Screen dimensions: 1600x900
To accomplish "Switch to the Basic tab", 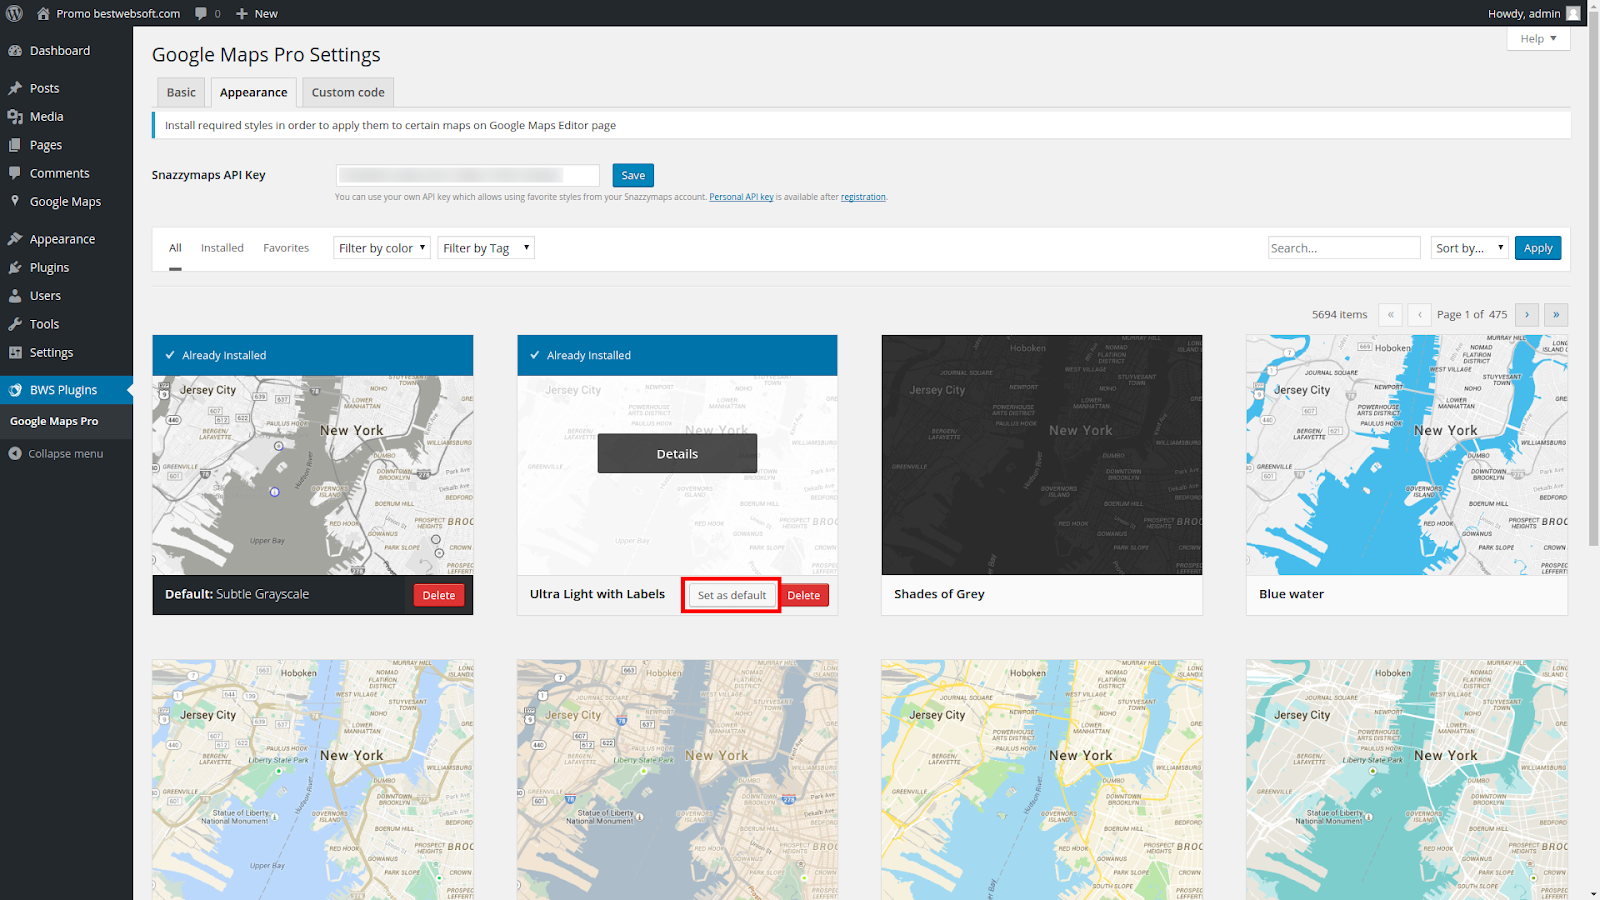I will 181,92.
